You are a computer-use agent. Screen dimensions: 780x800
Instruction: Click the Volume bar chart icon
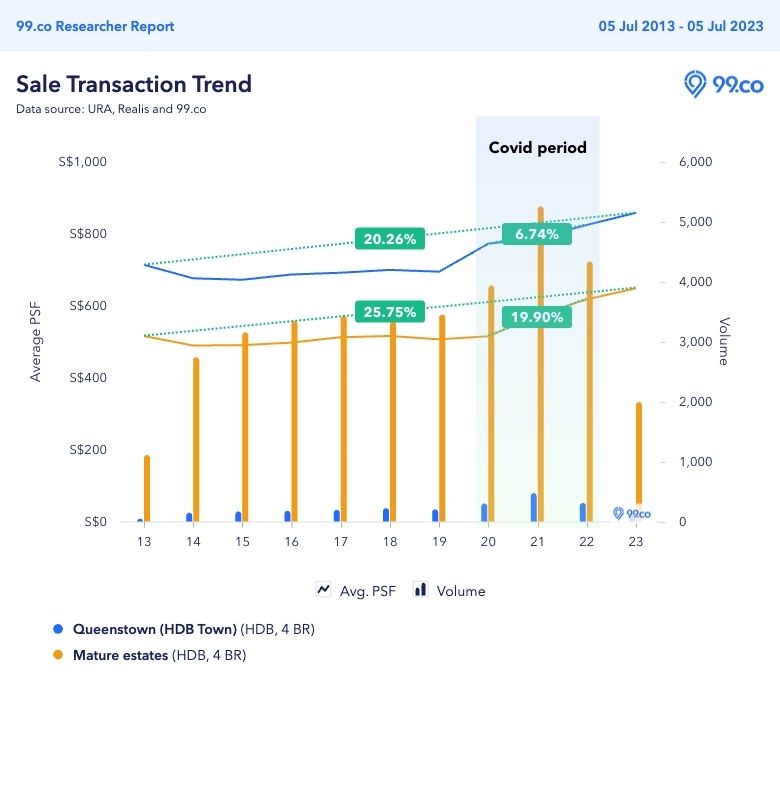pos(420,589)
